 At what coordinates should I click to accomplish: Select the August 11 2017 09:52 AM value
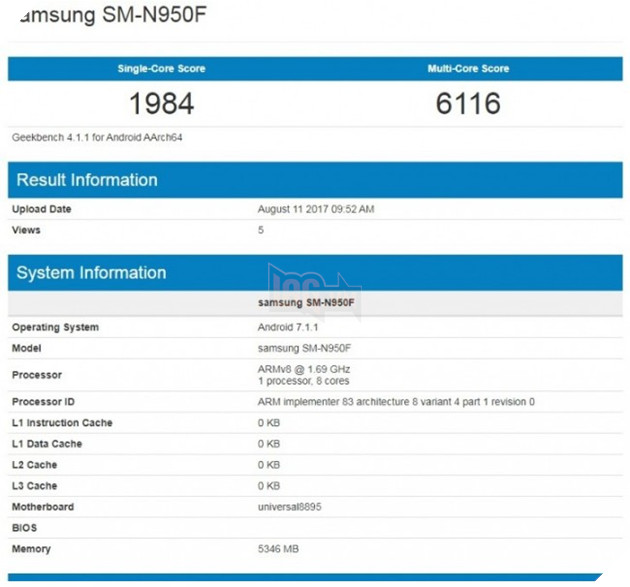point(316,209)
